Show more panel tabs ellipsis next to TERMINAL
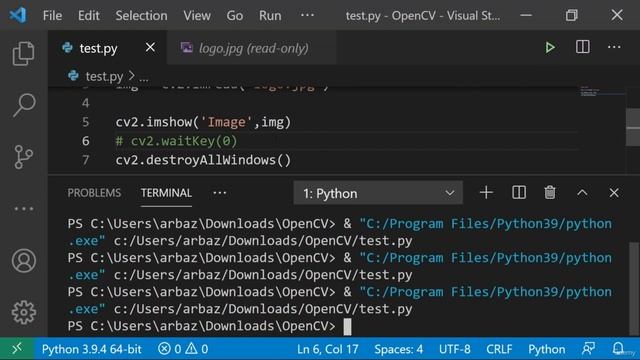 (220, 193)
